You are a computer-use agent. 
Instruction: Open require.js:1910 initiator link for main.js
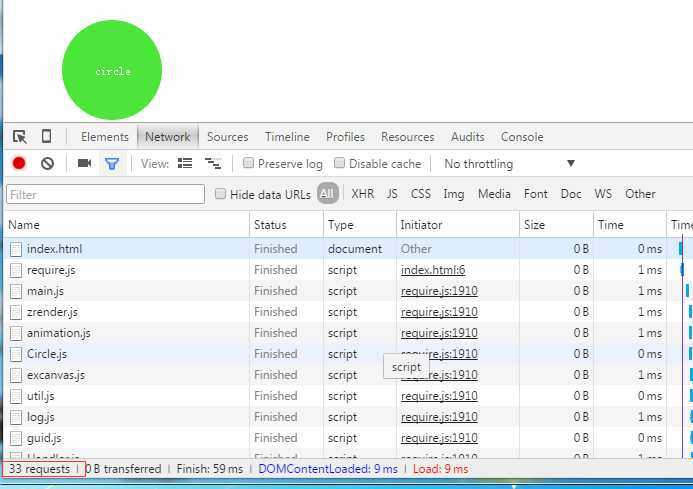[439, 291]
